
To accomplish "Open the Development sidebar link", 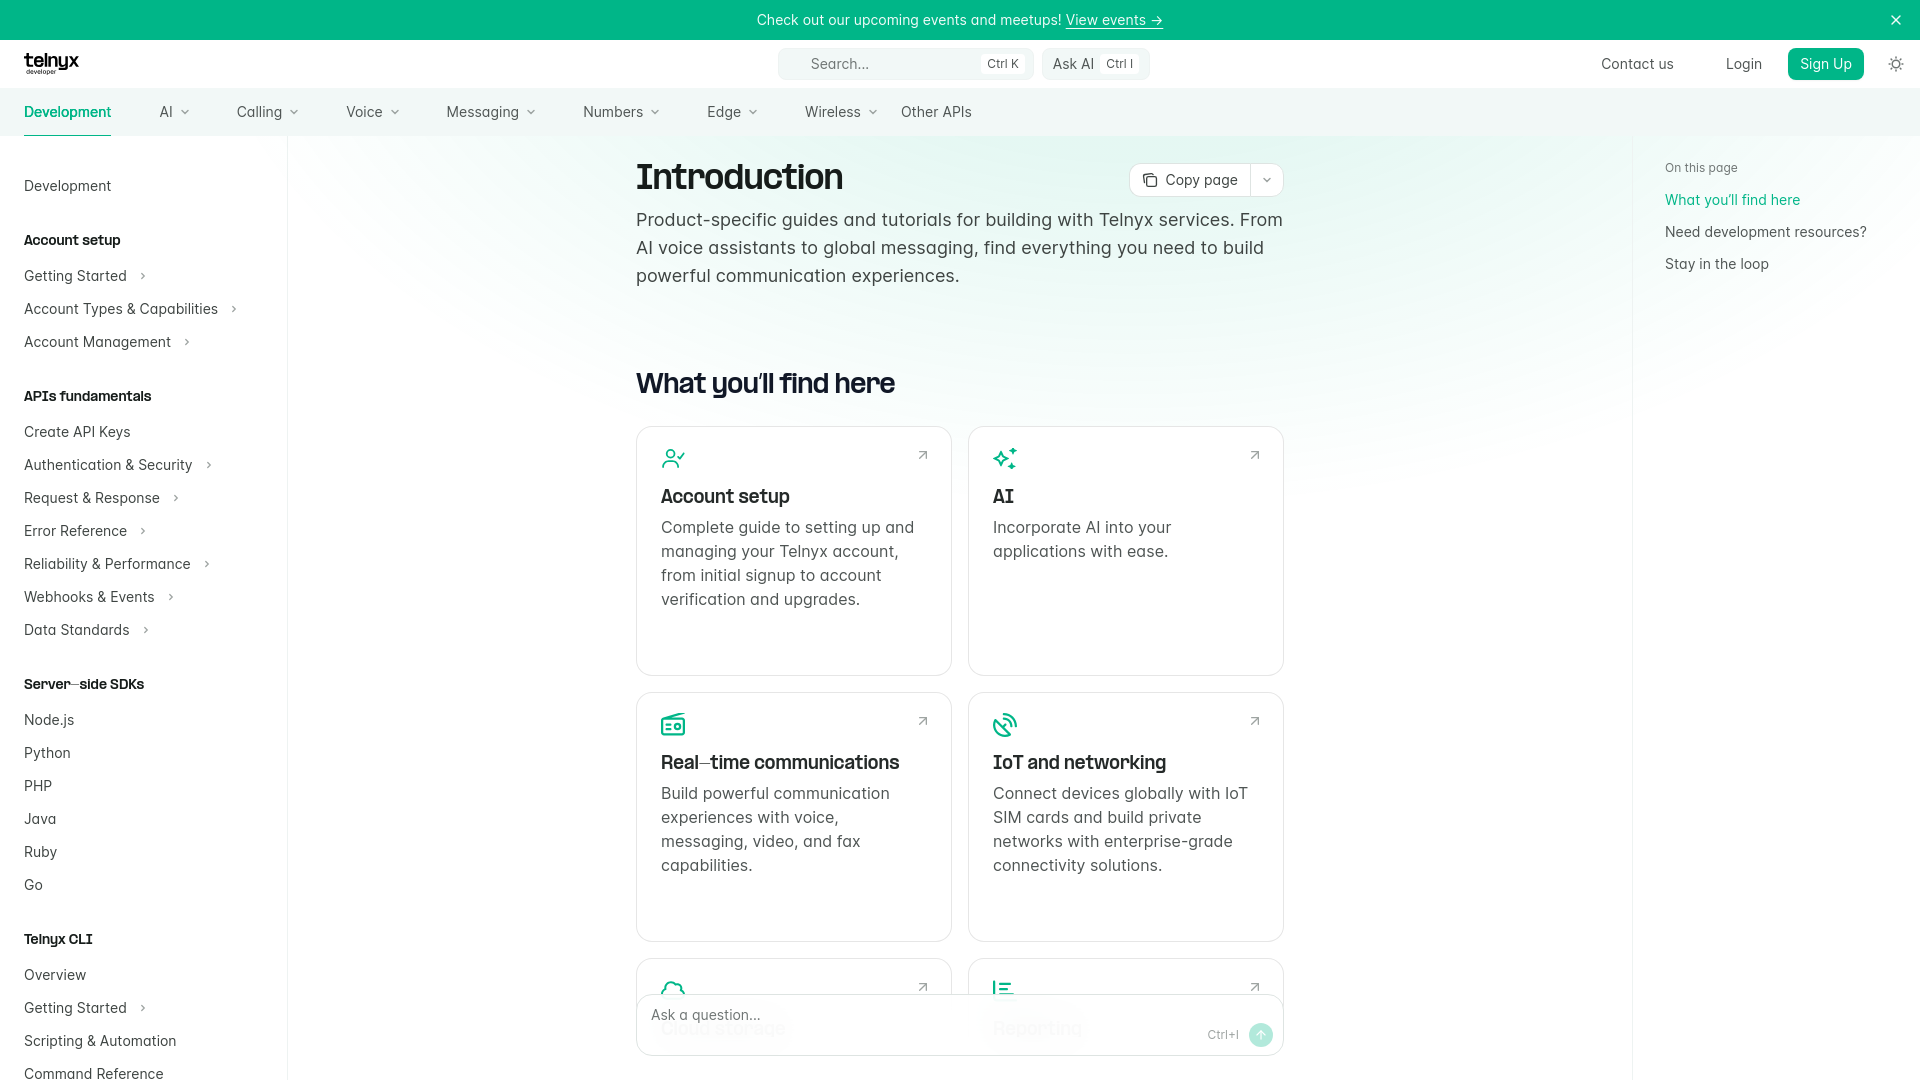I will pyautogui.click(x=68, y=186).
